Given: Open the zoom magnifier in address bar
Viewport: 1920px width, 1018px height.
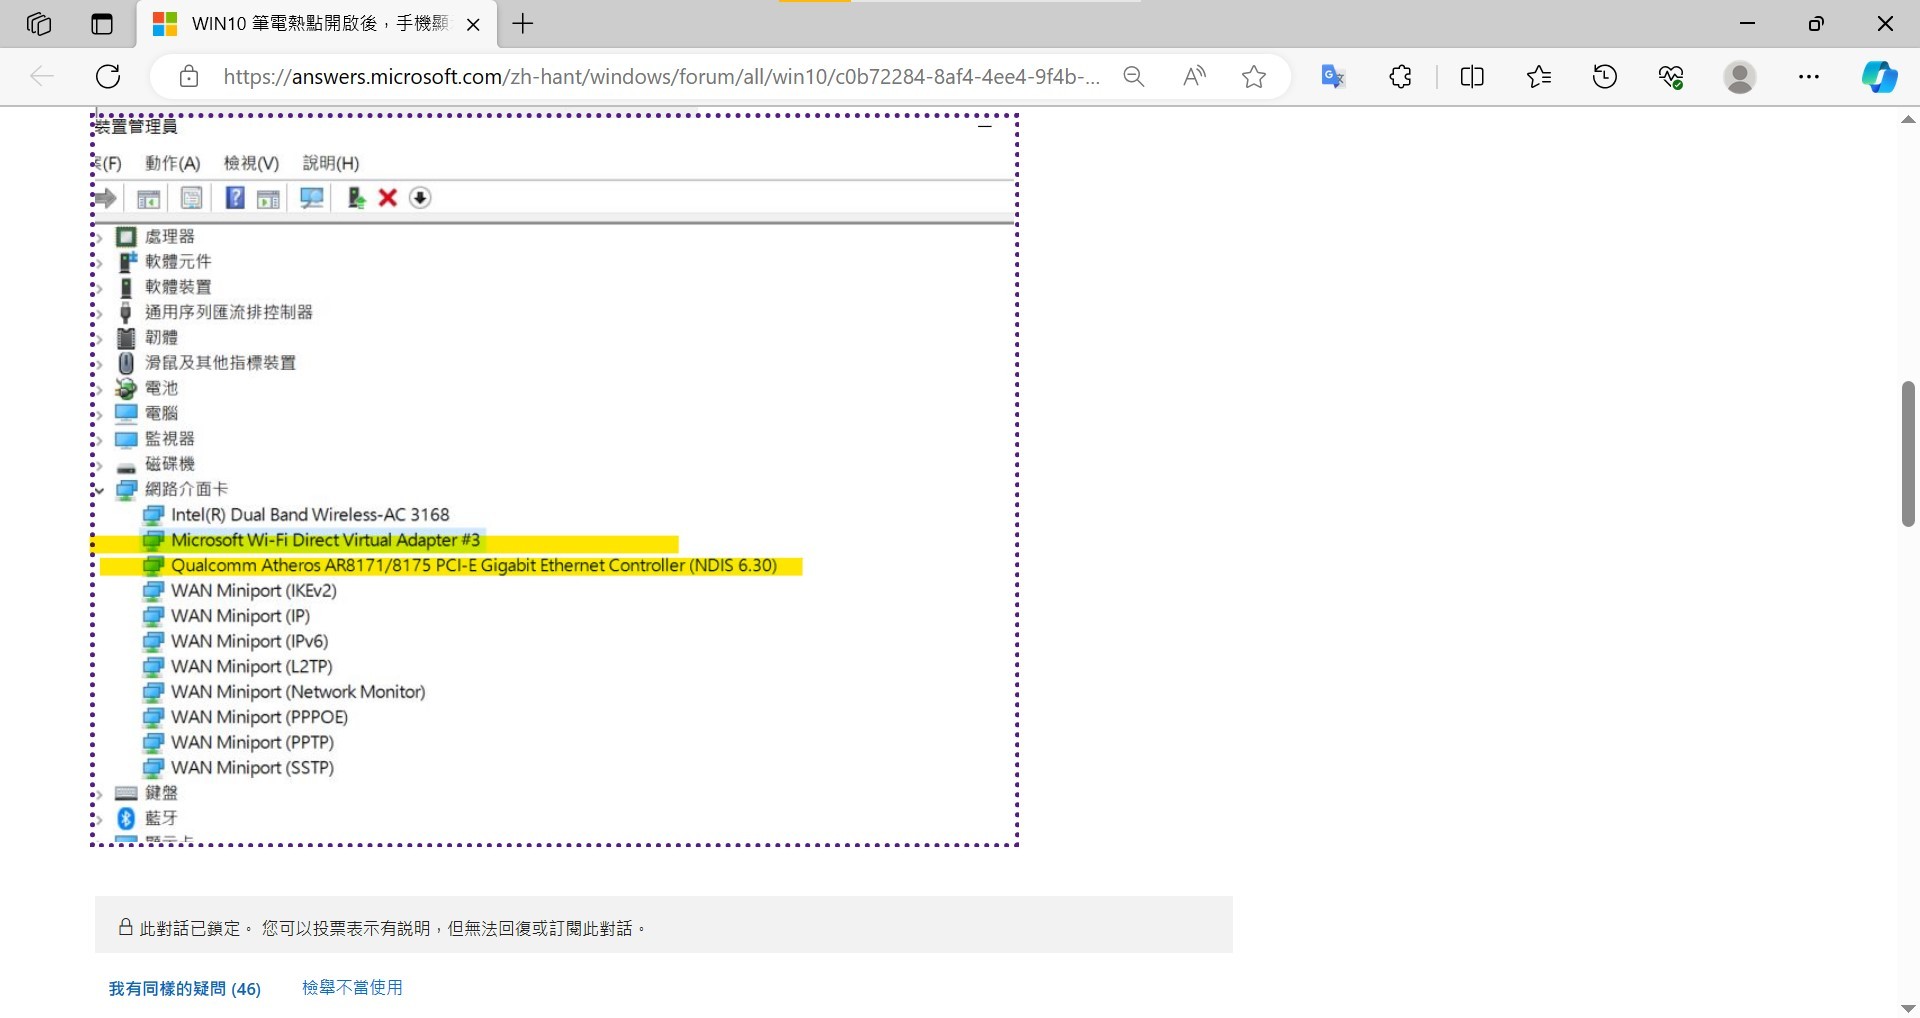Looking at the screenshot, I should pyautogui.click(x=1133, y=76).
